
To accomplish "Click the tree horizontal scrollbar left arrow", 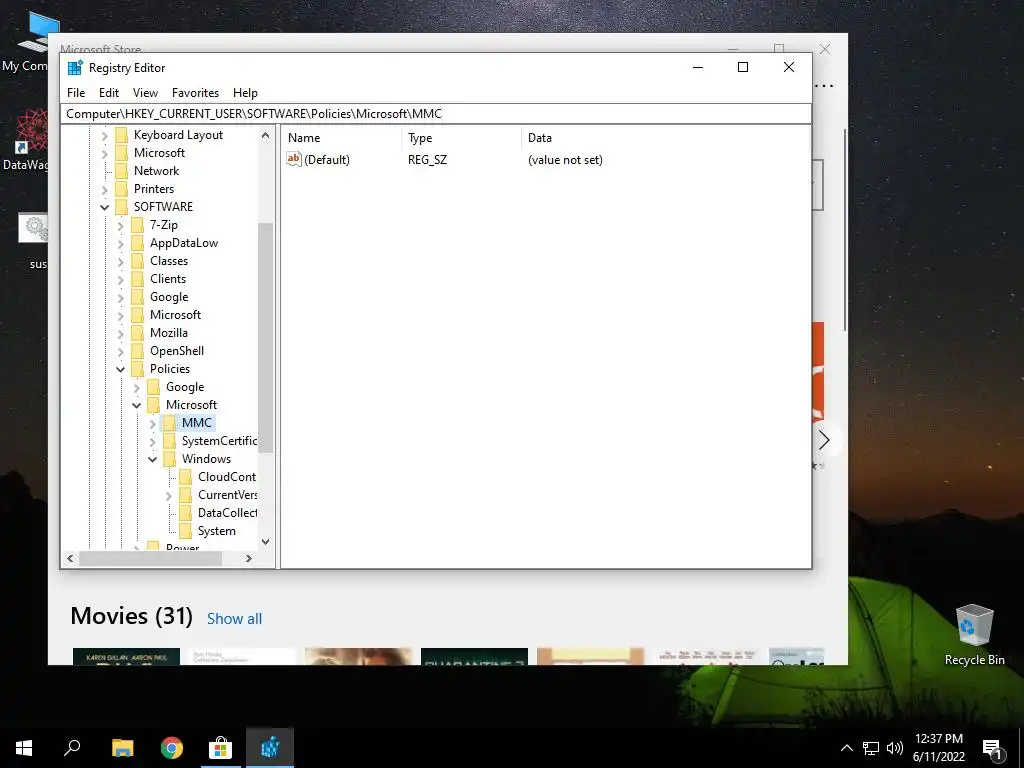I will [71, 558].
